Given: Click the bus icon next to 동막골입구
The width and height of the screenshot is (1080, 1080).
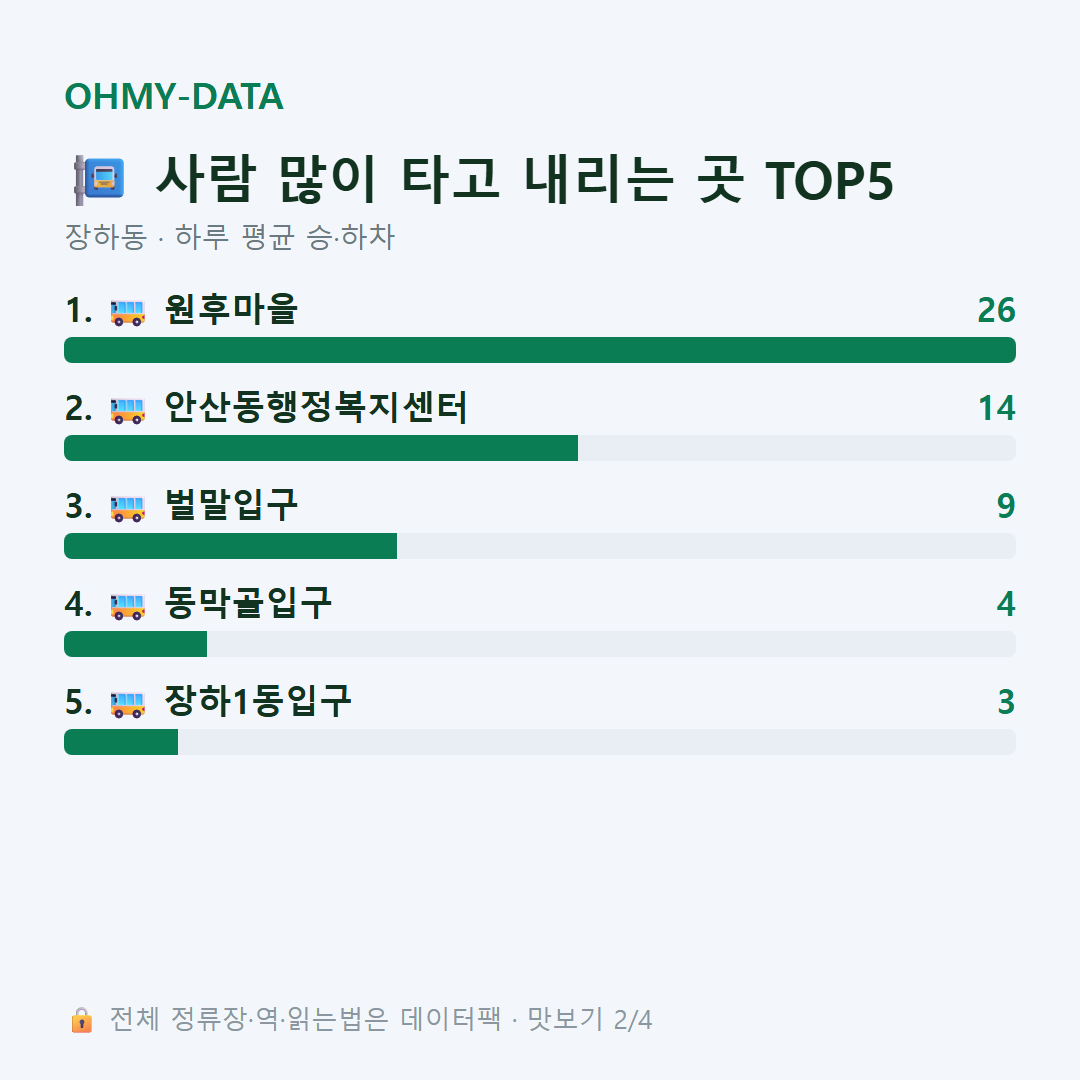Looking at the screenshot, I should point(128,606).
